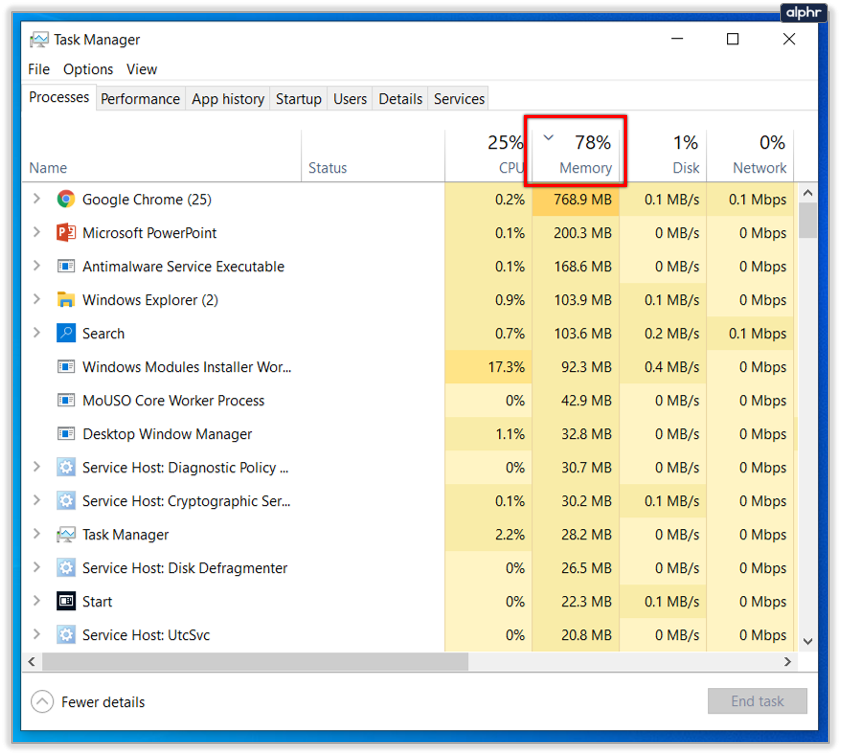Click the Disk Defragmenter service gear icon
This screenshot has width=841, height=755.
pyautogui.click(x=65, y=568)
